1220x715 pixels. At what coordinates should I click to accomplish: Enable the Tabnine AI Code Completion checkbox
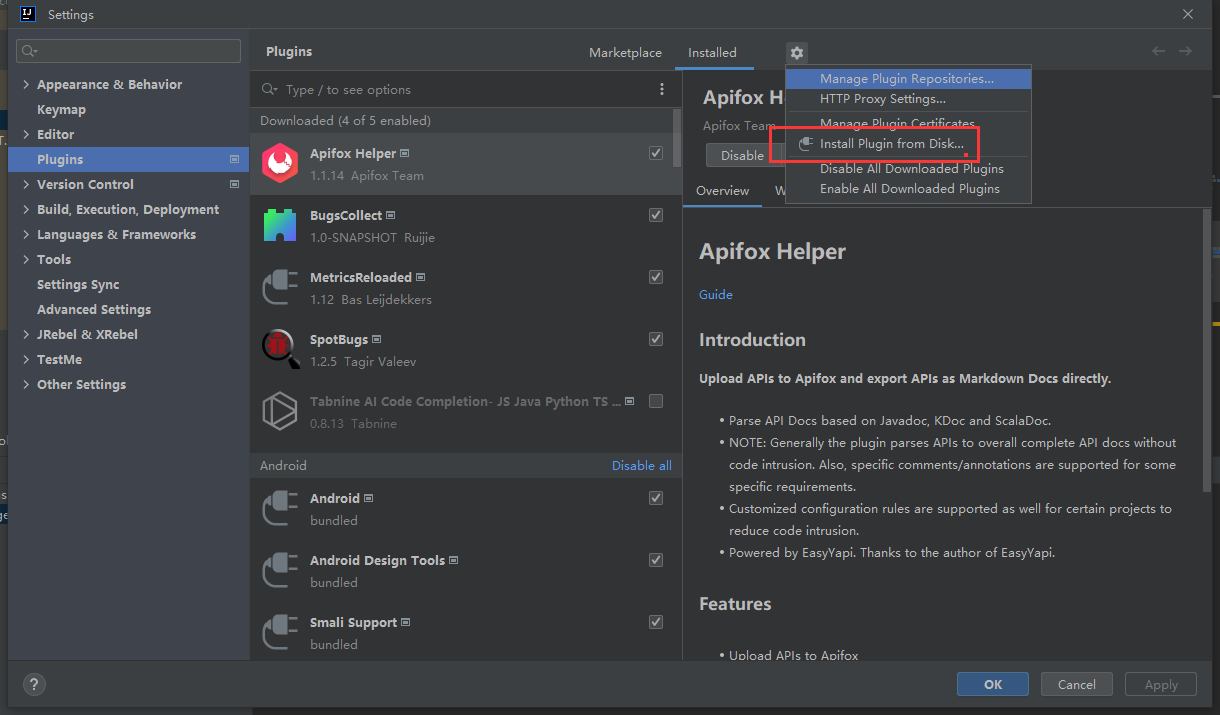[x=656, y=401]
